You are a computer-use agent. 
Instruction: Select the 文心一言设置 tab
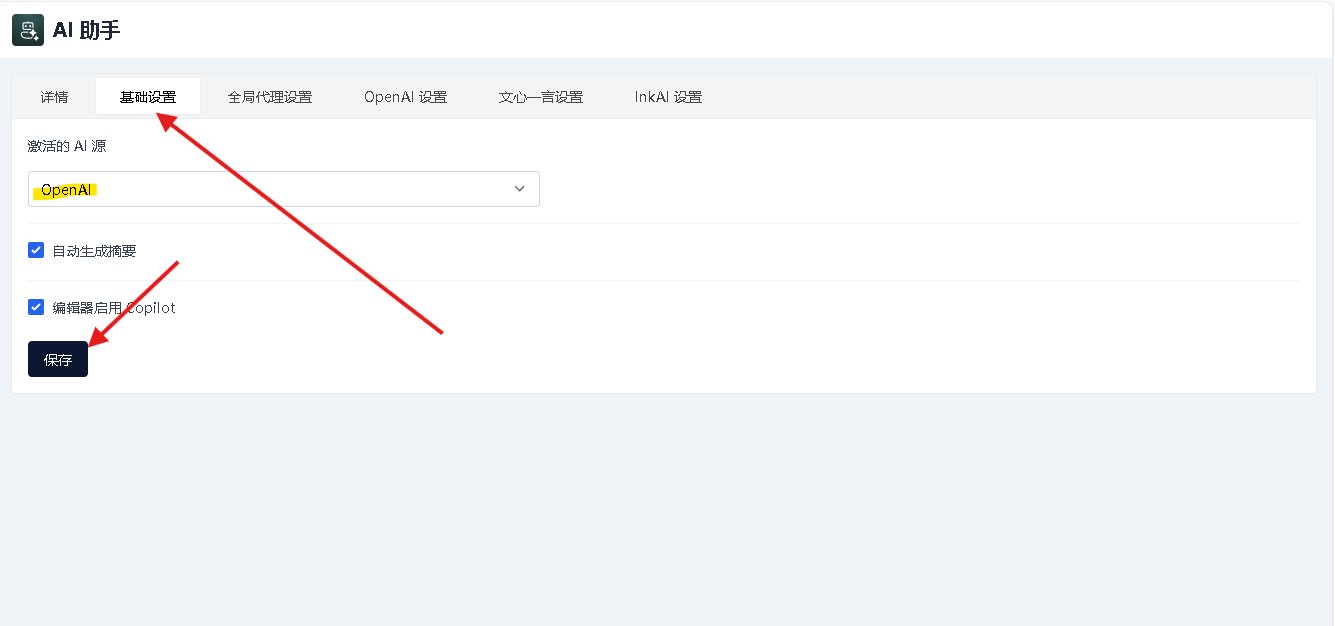[541, 97]
